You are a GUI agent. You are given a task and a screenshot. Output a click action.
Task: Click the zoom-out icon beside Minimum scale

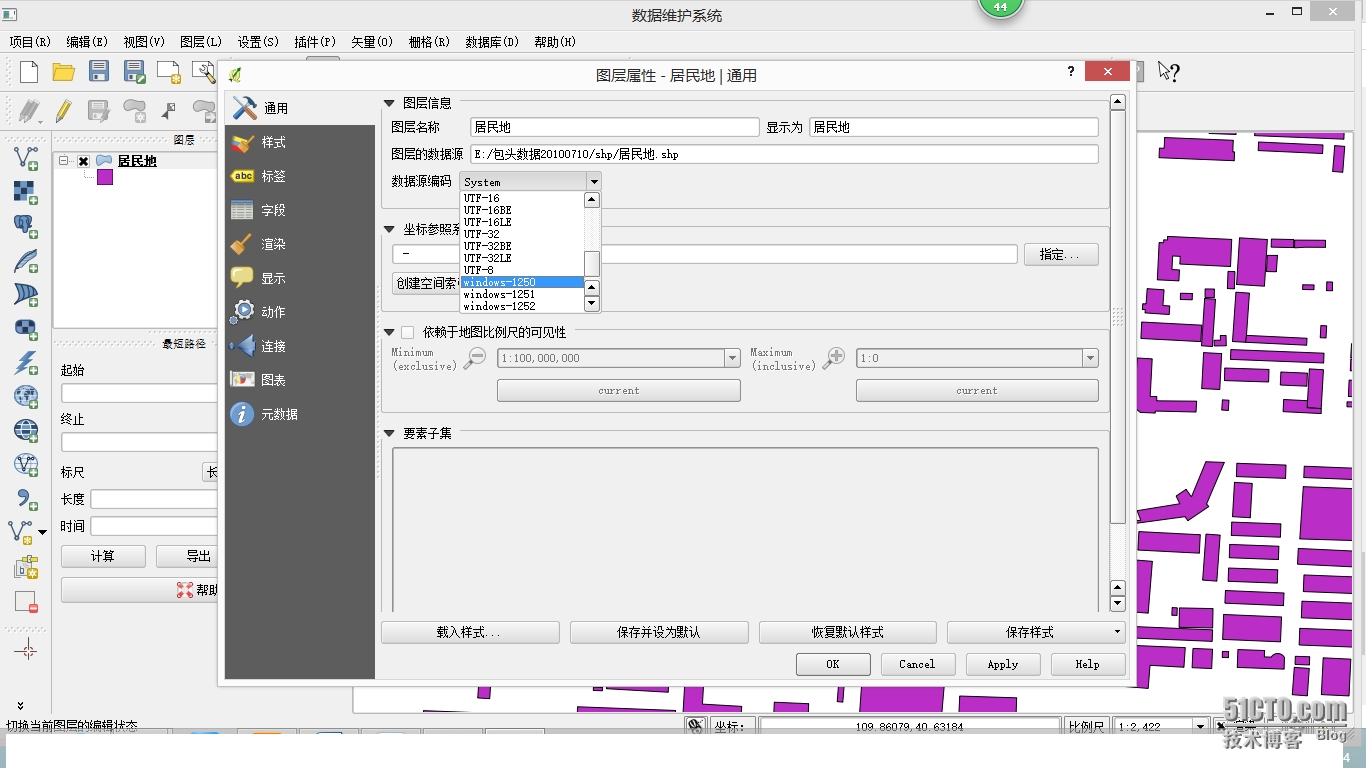click(475, 357)
